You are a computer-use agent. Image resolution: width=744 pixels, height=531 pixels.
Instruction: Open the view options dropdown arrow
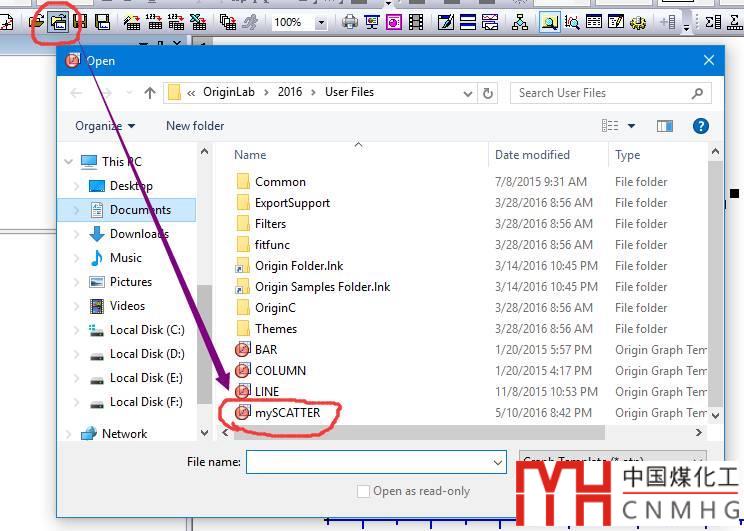[631, 126]
